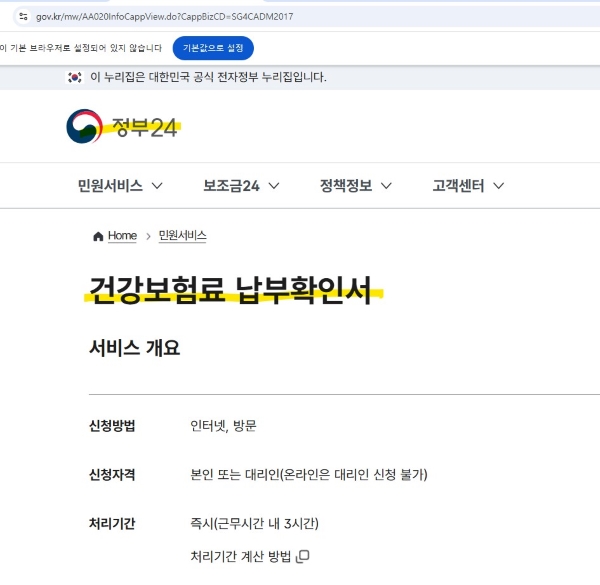The width and height of the screenshot is (600, 585).
Task: Click the text 인터넷, 방문
Action: tap(223, 425)
